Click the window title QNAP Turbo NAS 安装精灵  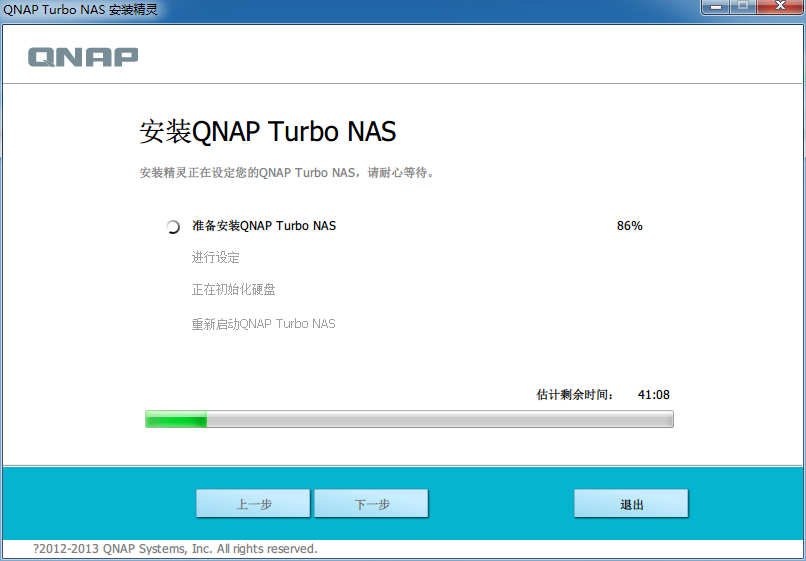[x=81, y=9]
